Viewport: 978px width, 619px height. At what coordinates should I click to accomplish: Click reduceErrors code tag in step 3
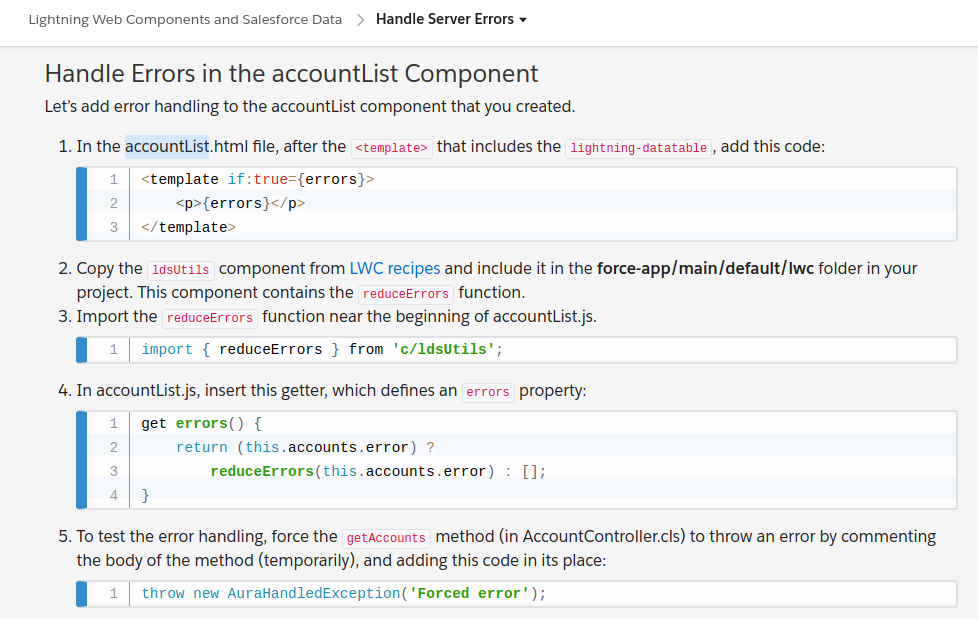coord(210,318)
